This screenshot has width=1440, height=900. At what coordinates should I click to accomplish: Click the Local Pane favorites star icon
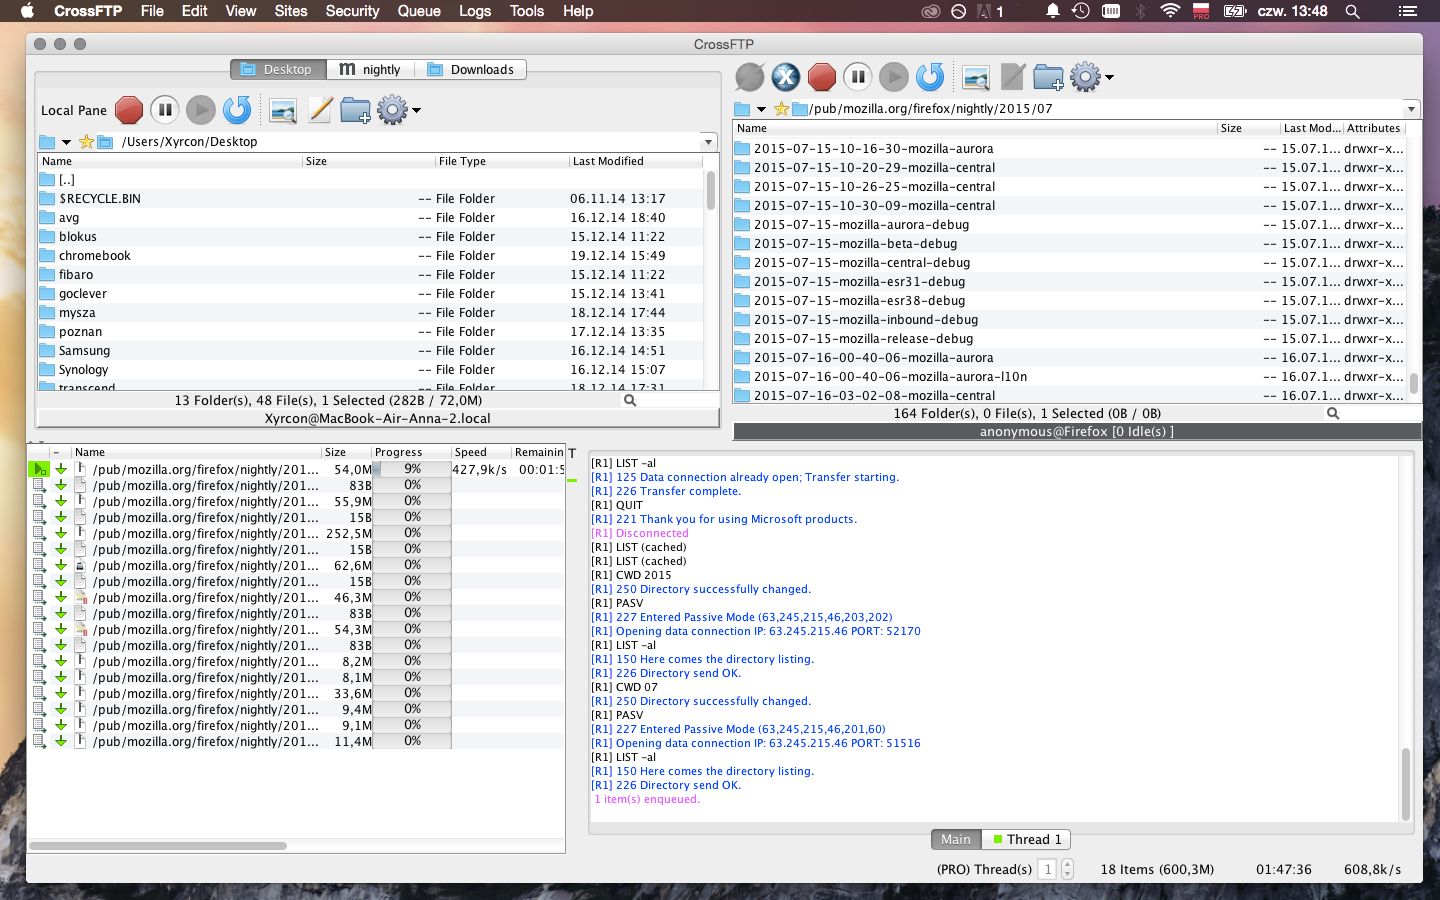click(x=86, y=142)
